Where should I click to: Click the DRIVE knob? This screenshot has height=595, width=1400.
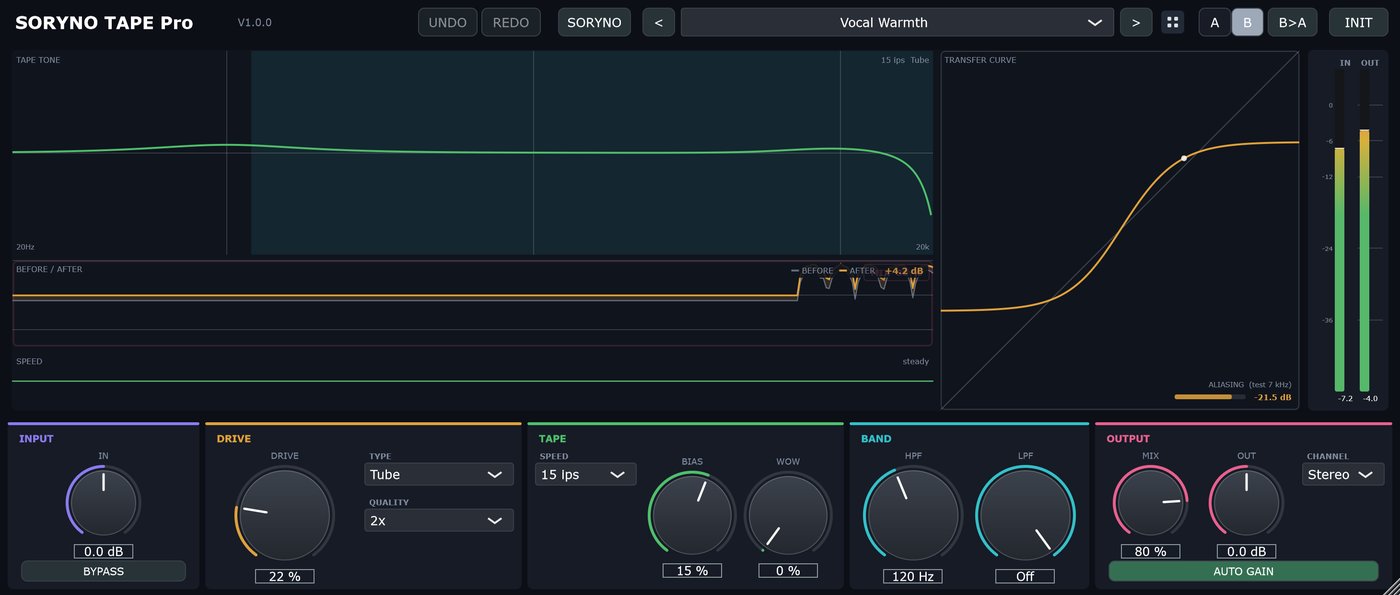284,514
